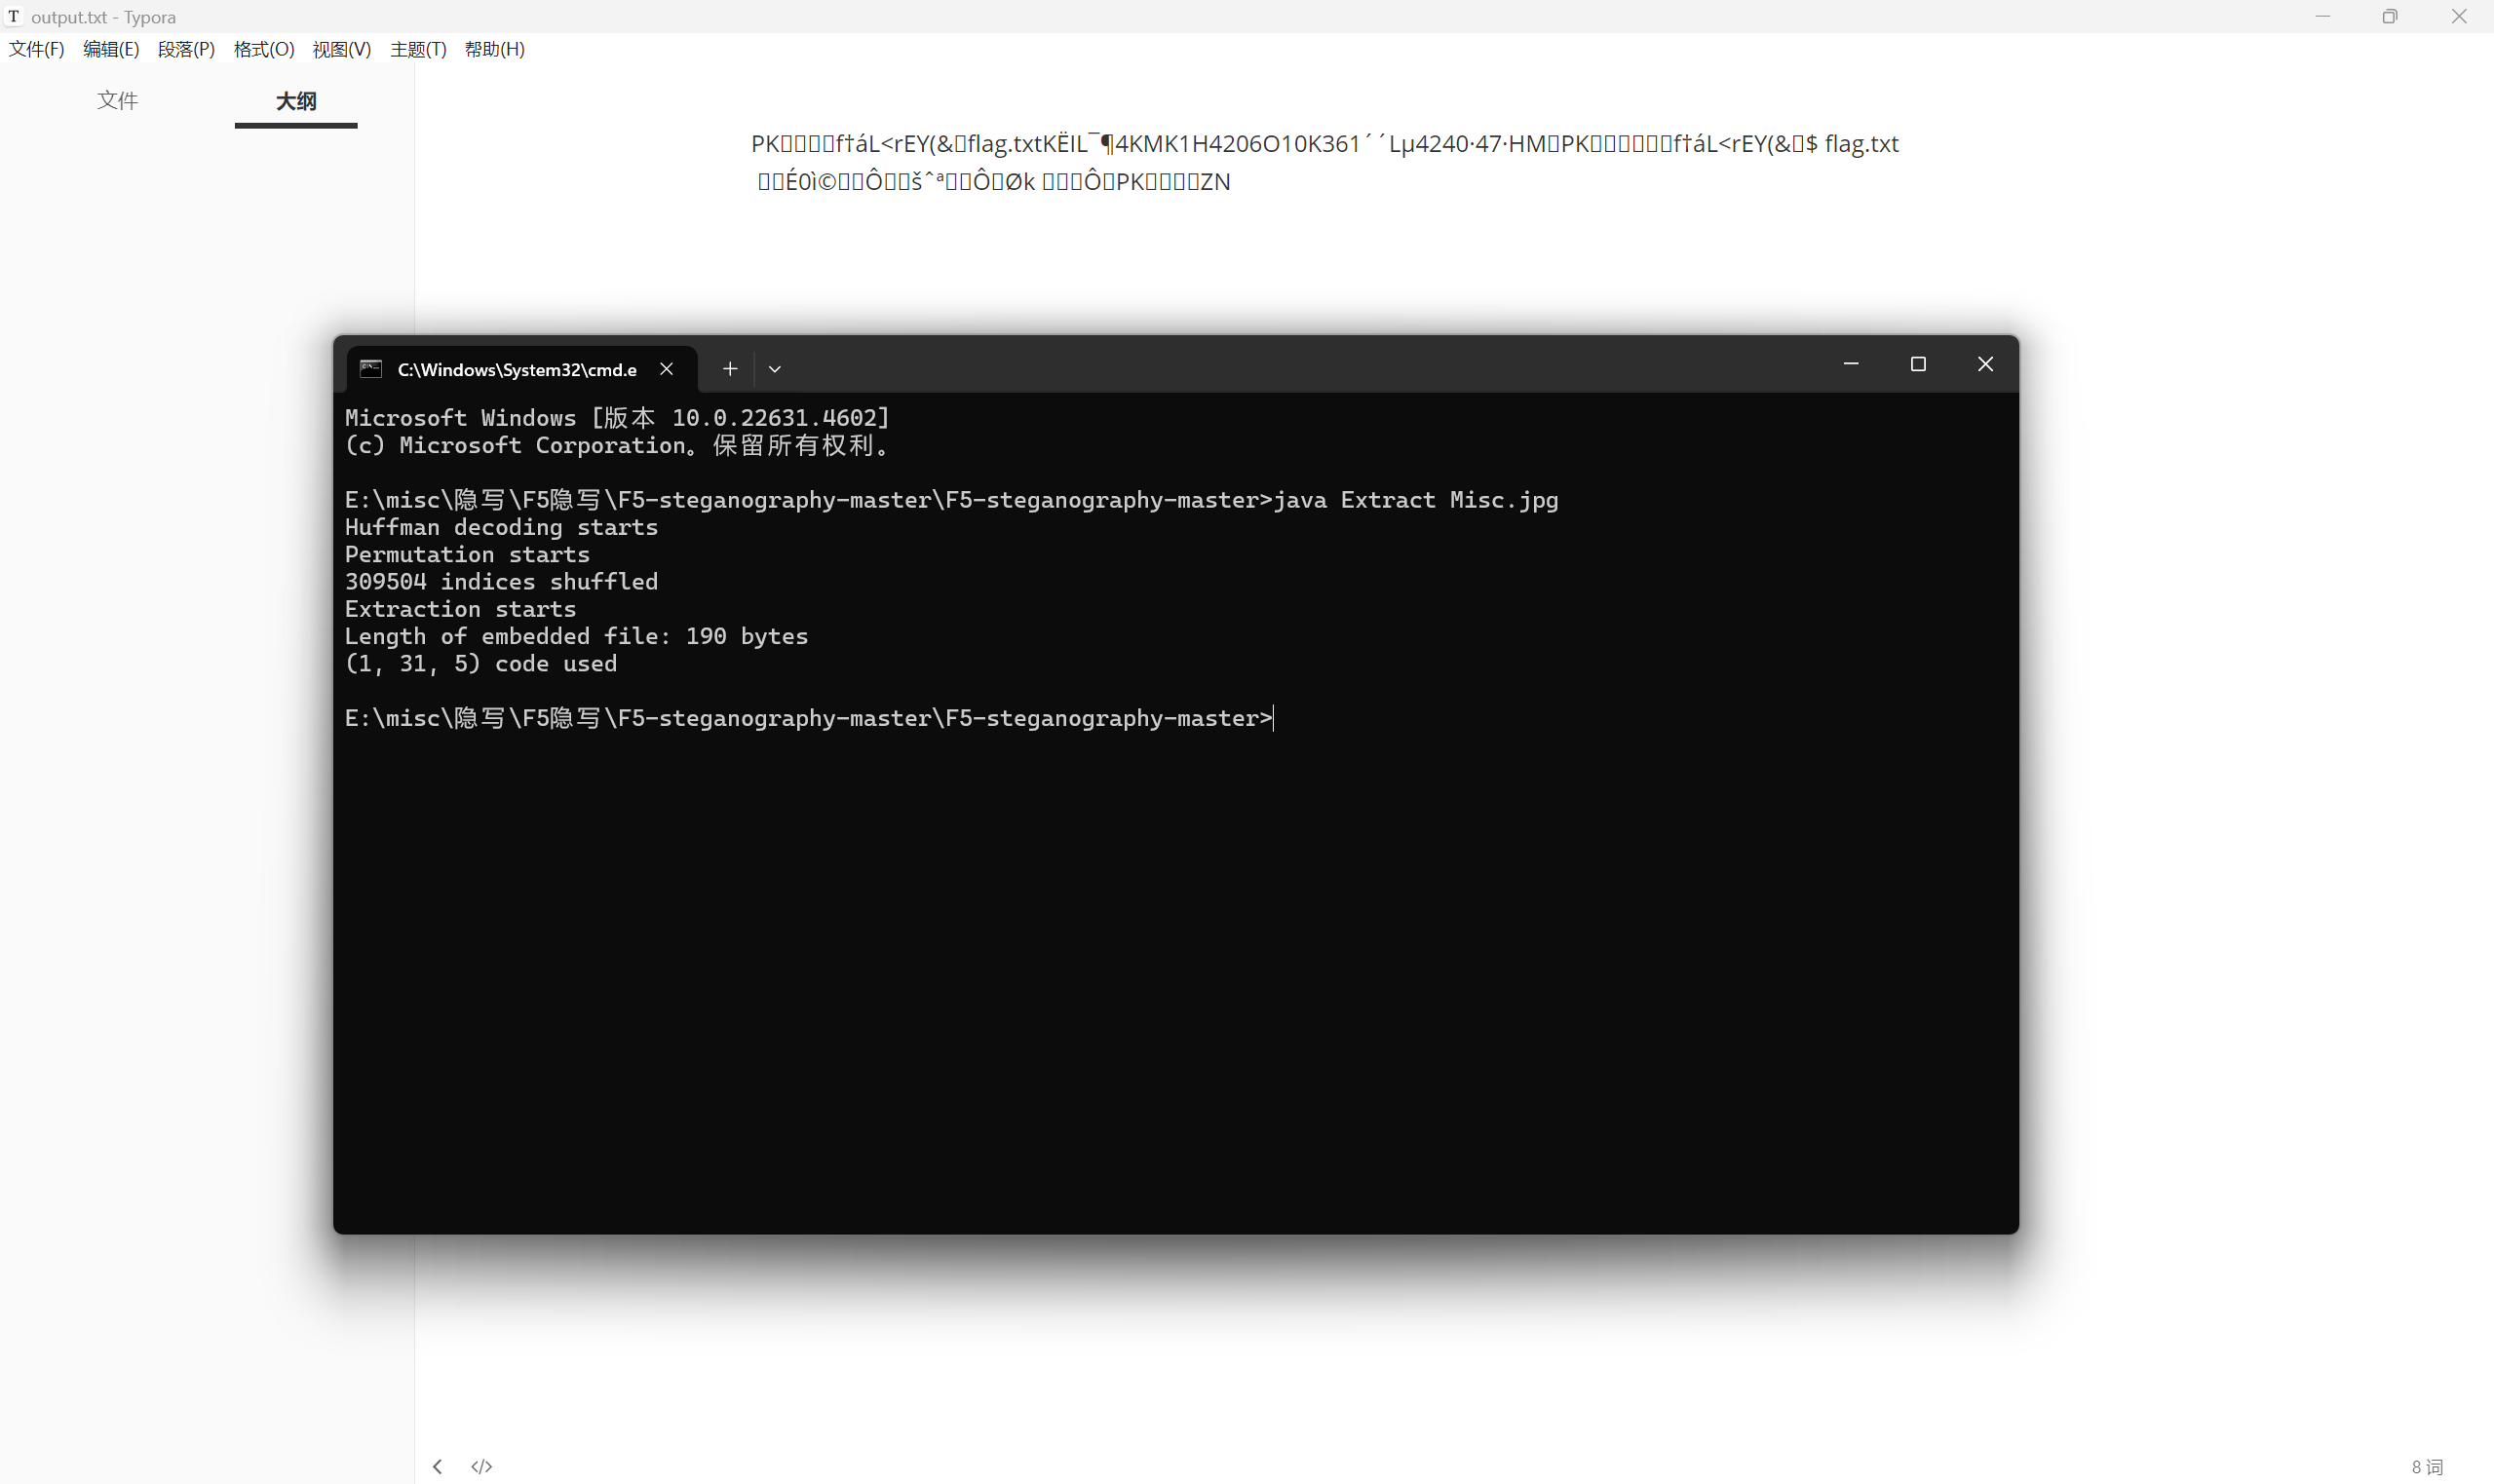The height and width of the screenshot is (1484, 2494).
Task: Click the Microsoft Corporation copyright line
Action: point(617,445)
